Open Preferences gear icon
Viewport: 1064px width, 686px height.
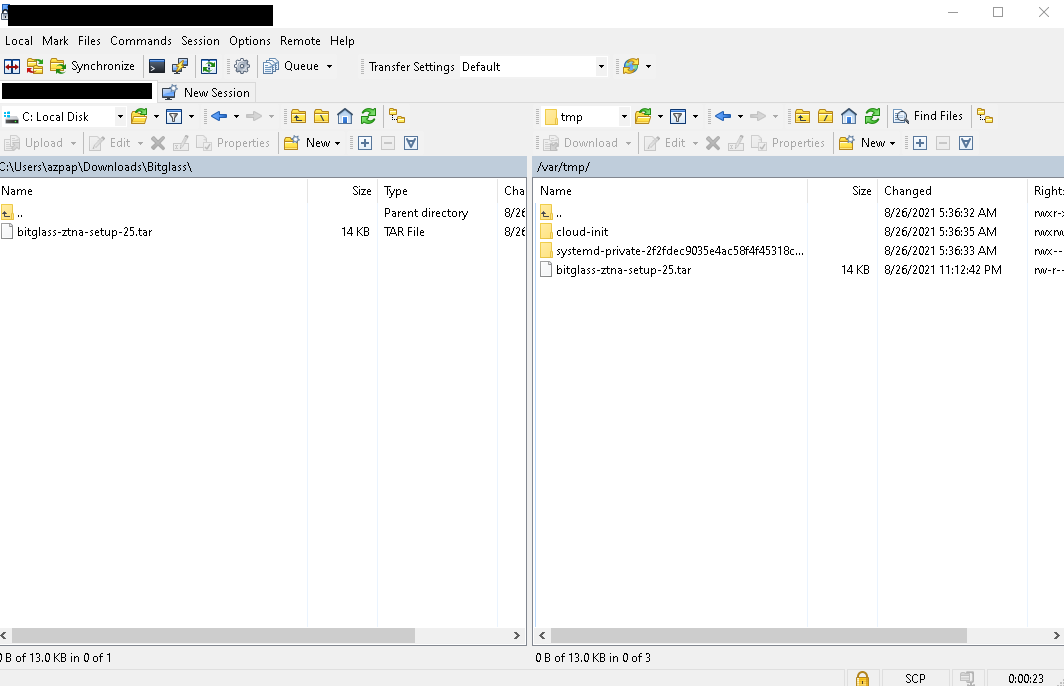[x=242, y=66]
